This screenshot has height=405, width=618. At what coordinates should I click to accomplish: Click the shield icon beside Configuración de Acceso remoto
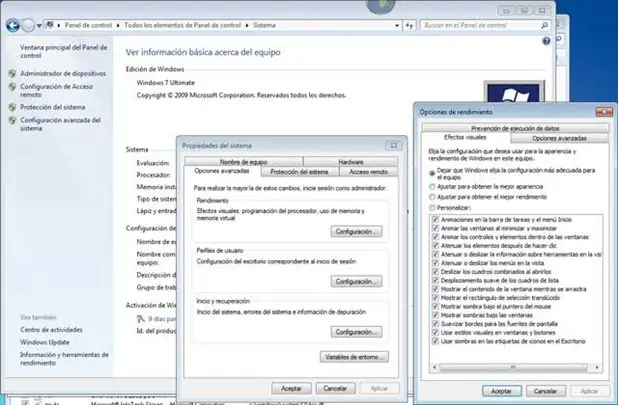point(13,87)
